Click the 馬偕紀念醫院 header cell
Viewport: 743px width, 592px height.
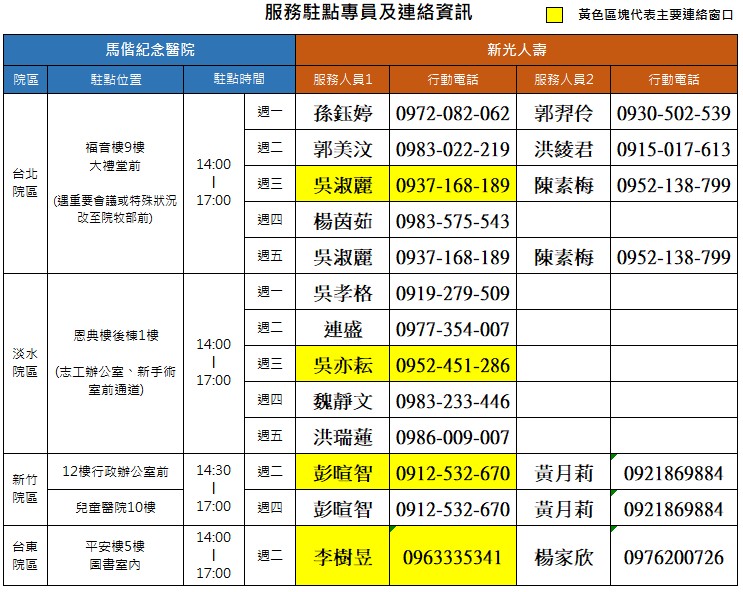149,50
